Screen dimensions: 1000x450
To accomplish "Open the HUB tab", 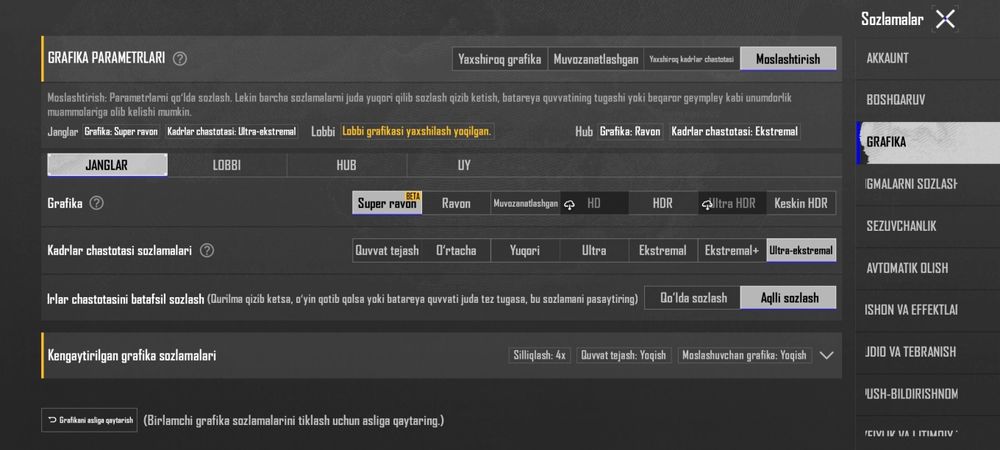I will (347, 165).
